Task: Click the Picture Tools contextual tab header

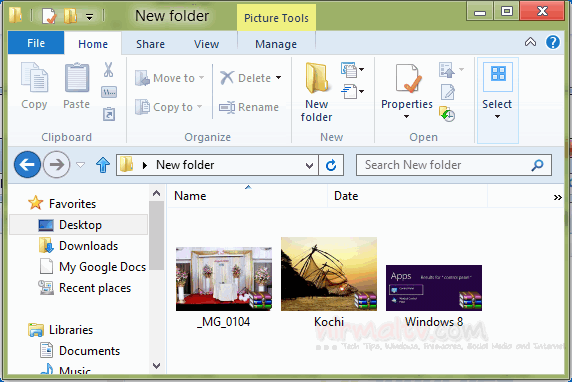Action: pos(276,18)
